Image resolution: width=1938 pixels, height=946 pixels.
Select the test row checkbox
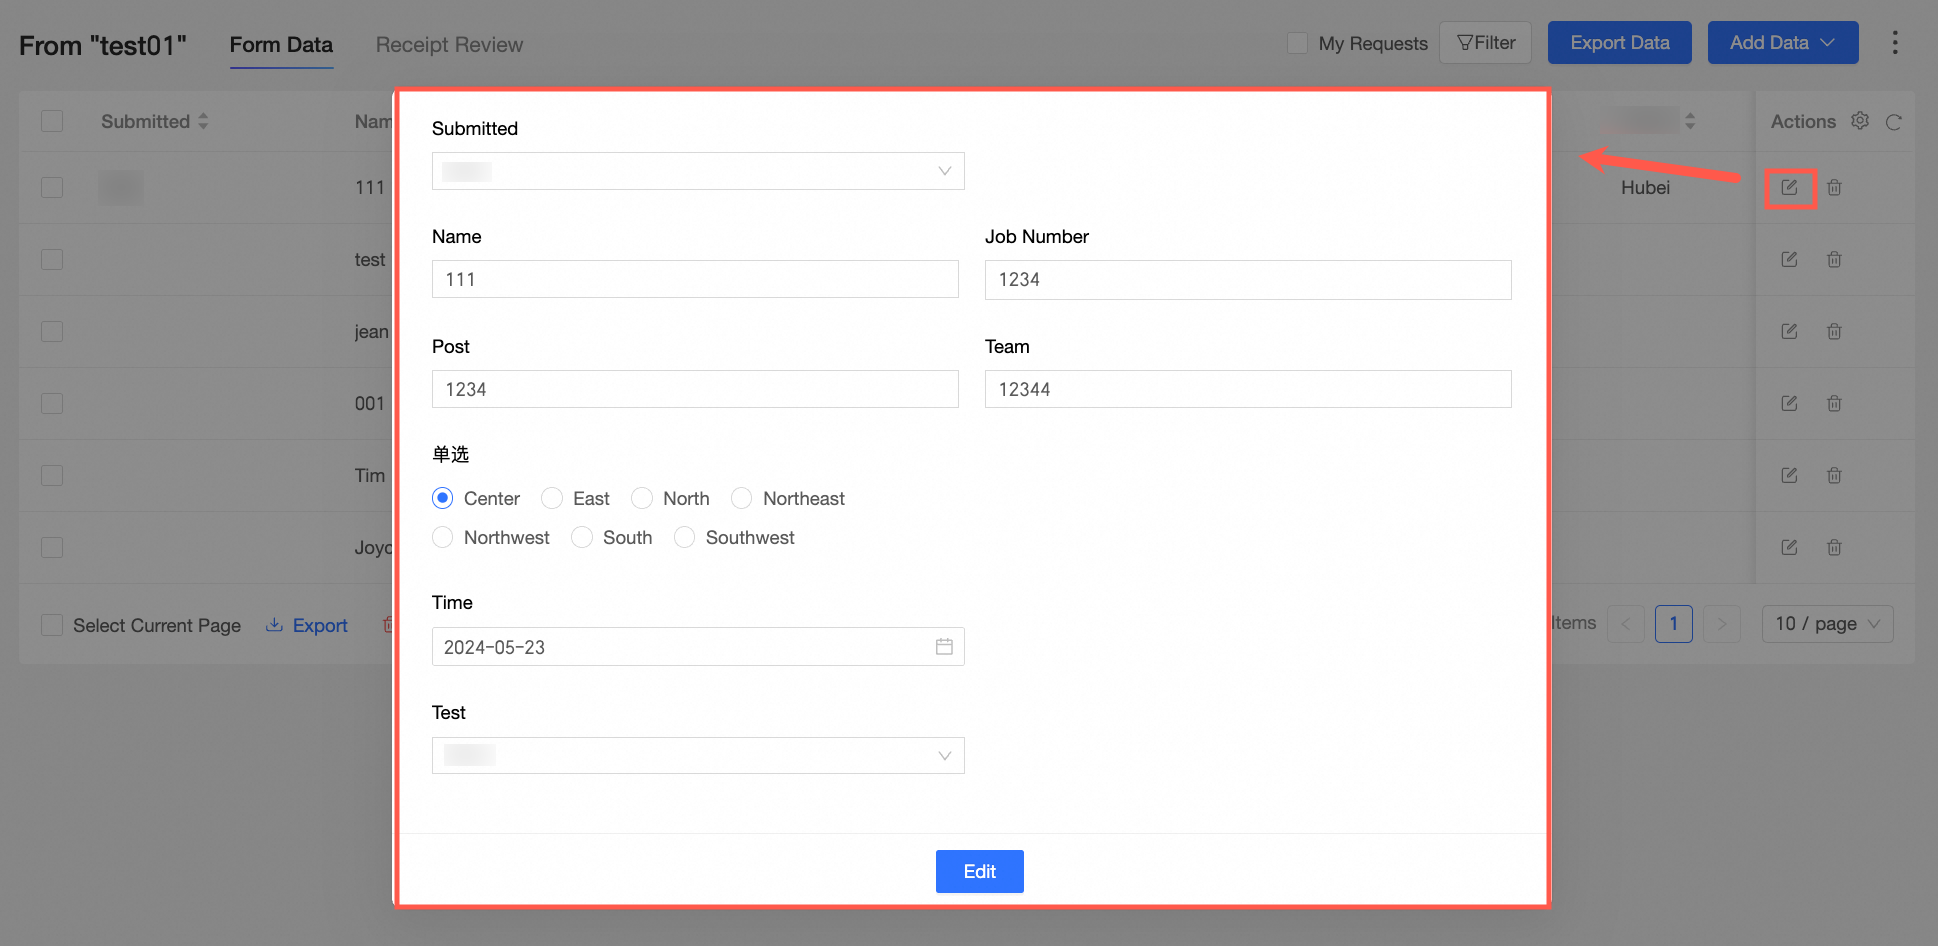[x=52, y=259]
